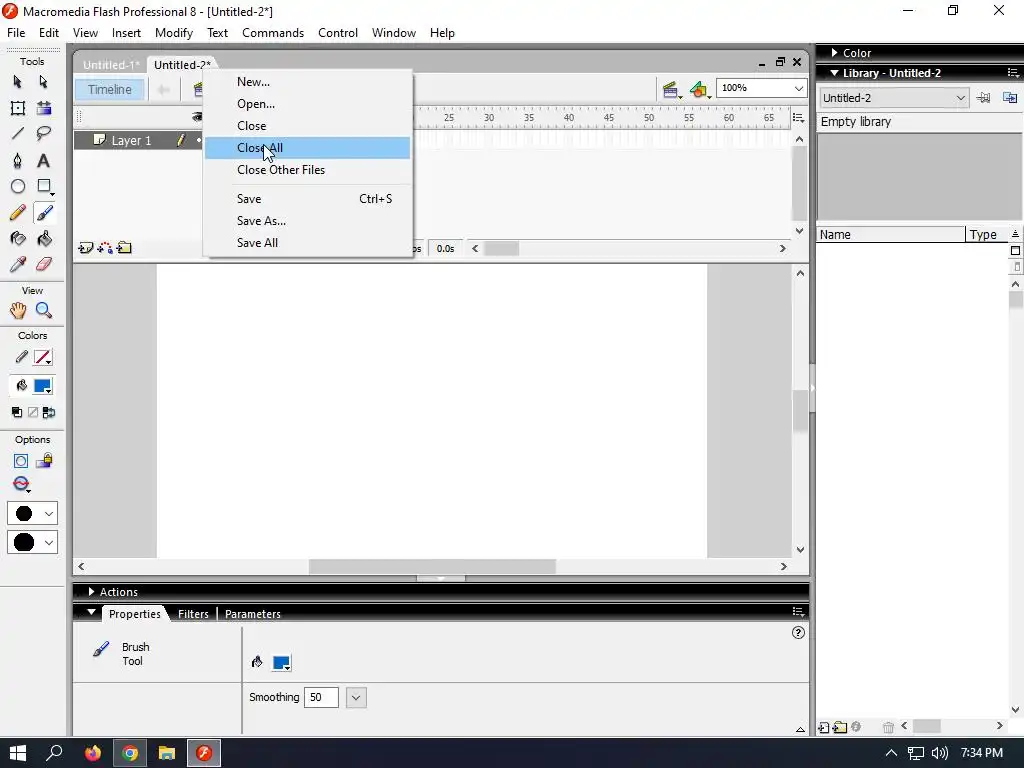Click the New Symbol icon in Library

(x=824, y=727)
